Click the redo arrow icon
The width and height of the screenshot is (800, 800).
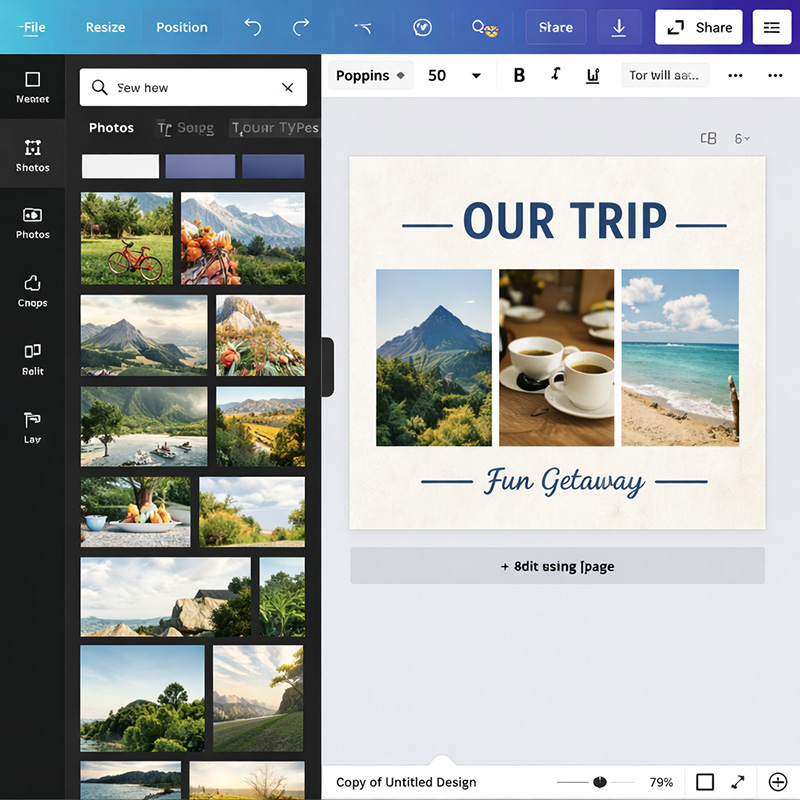[301, 27]
